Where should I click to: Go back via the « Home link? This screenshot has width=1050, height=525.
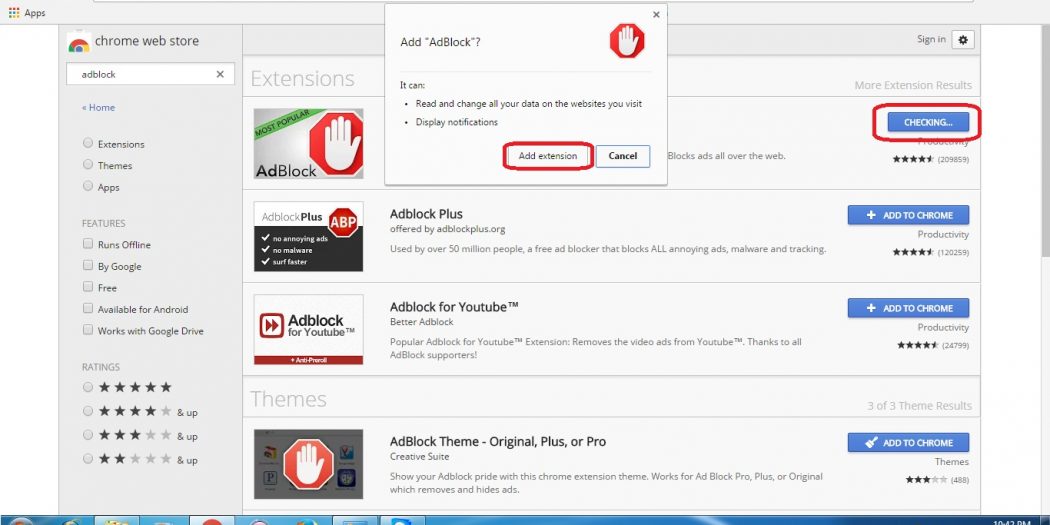tap(98, 107)
